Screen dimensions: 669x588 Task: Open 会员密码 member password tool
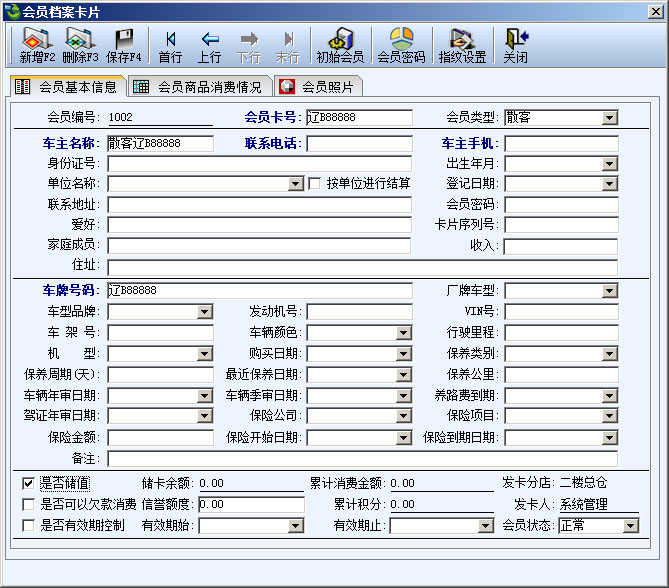[401, 45]
